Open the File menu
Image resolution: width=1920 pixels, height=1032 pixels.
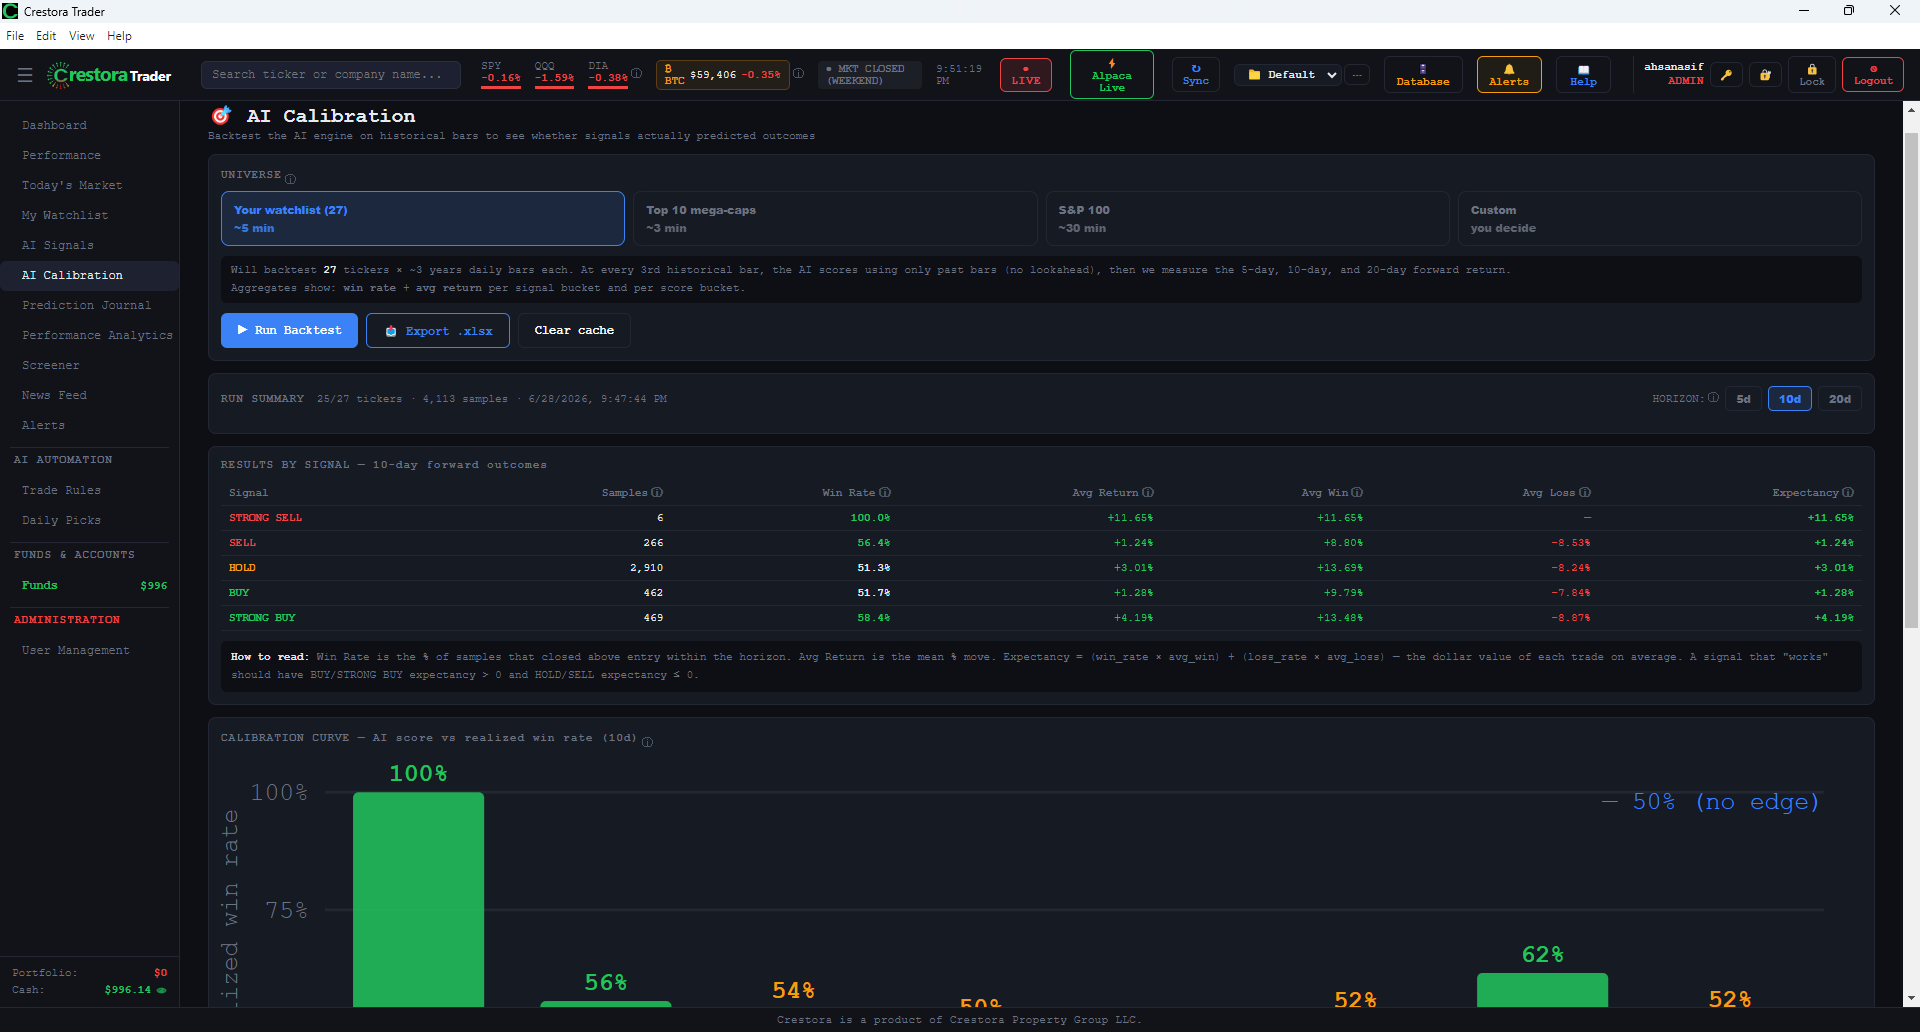[15, 36]
